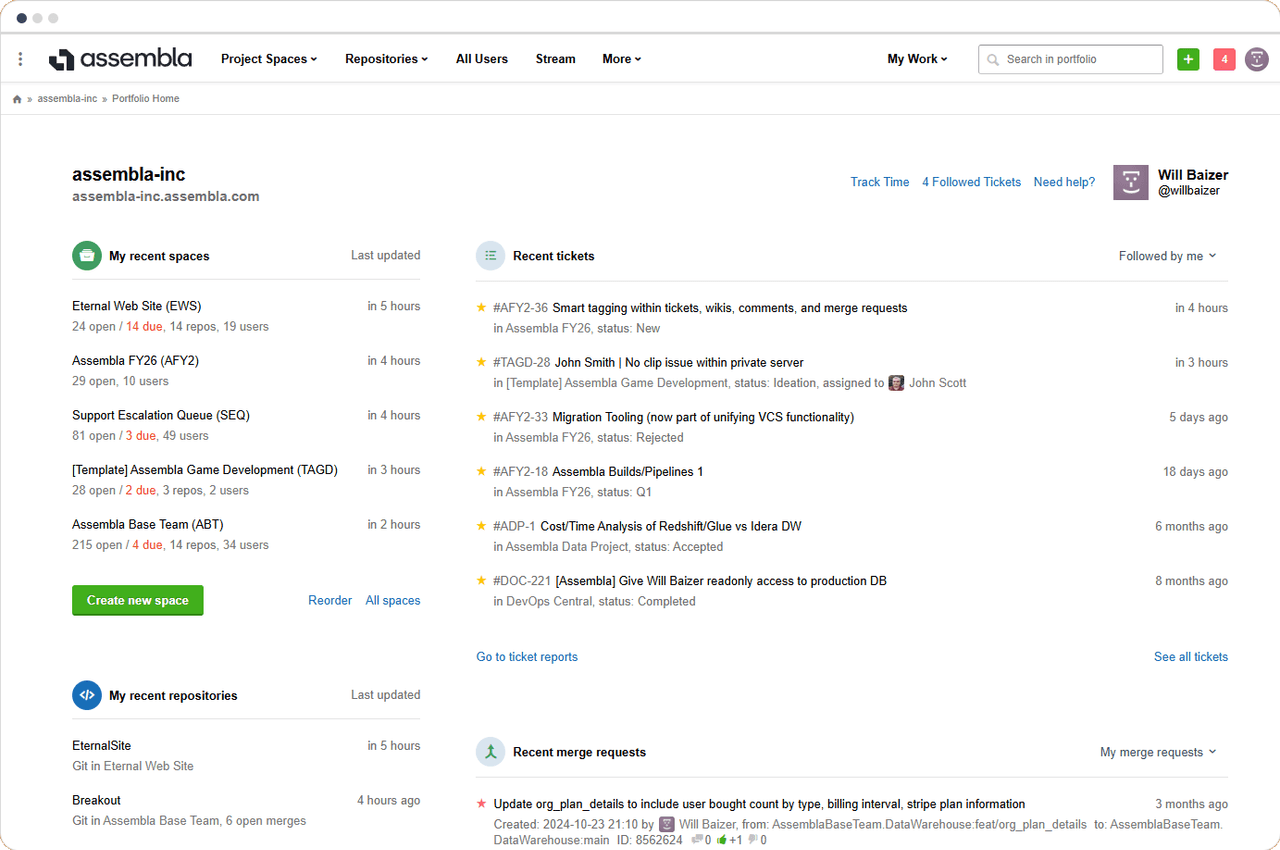Screen dimensions: 1280x850
Task: Click the search magnifier icon
Action: 993,60
